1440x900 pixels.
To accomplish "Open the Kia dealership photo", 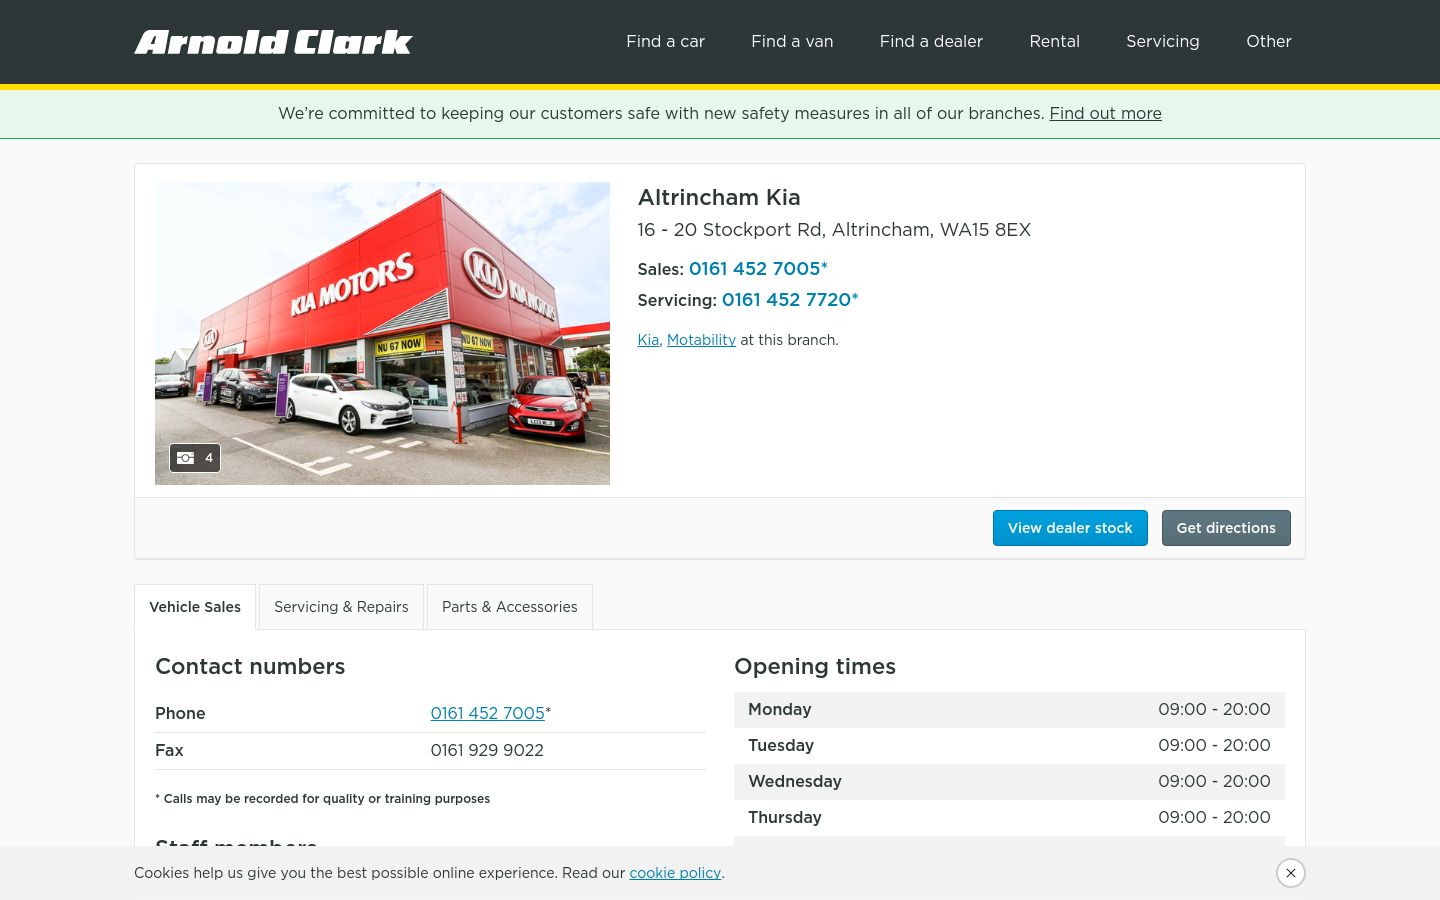I will [382, 333].
